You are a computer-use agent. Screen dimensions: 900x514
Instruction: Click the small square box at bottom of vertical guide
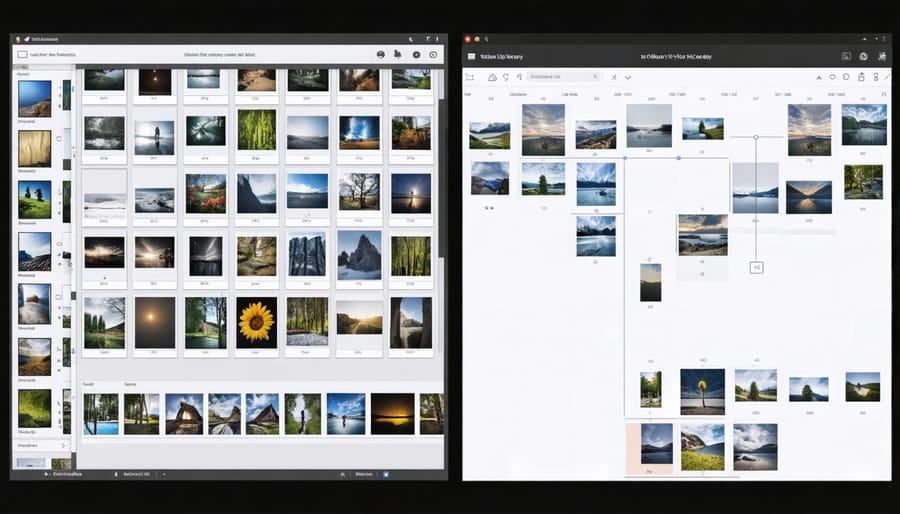[x=757, y=267]
